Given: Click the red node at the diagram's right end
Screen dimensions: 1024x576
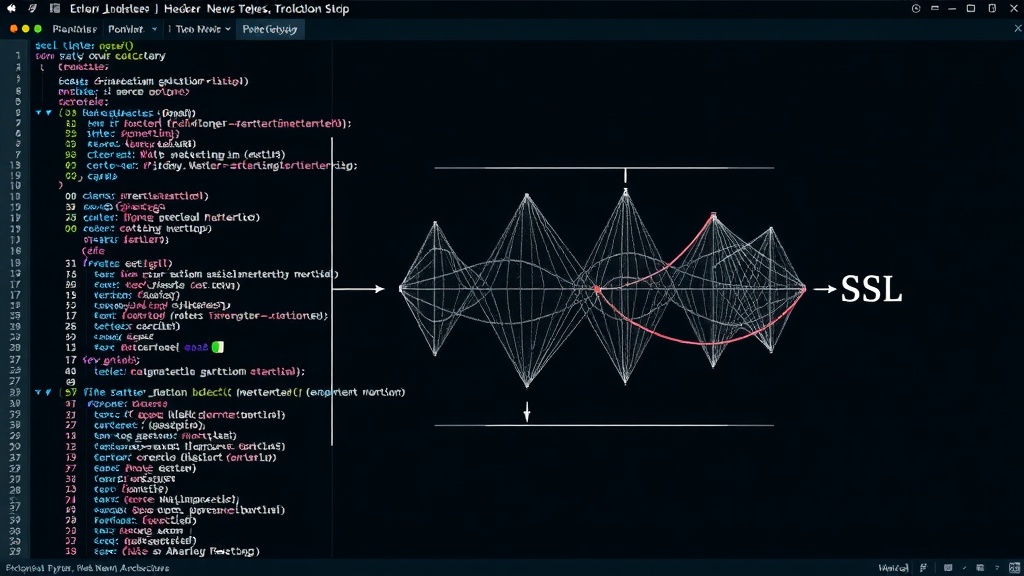Looking at the screenshot, I should 804,288.
